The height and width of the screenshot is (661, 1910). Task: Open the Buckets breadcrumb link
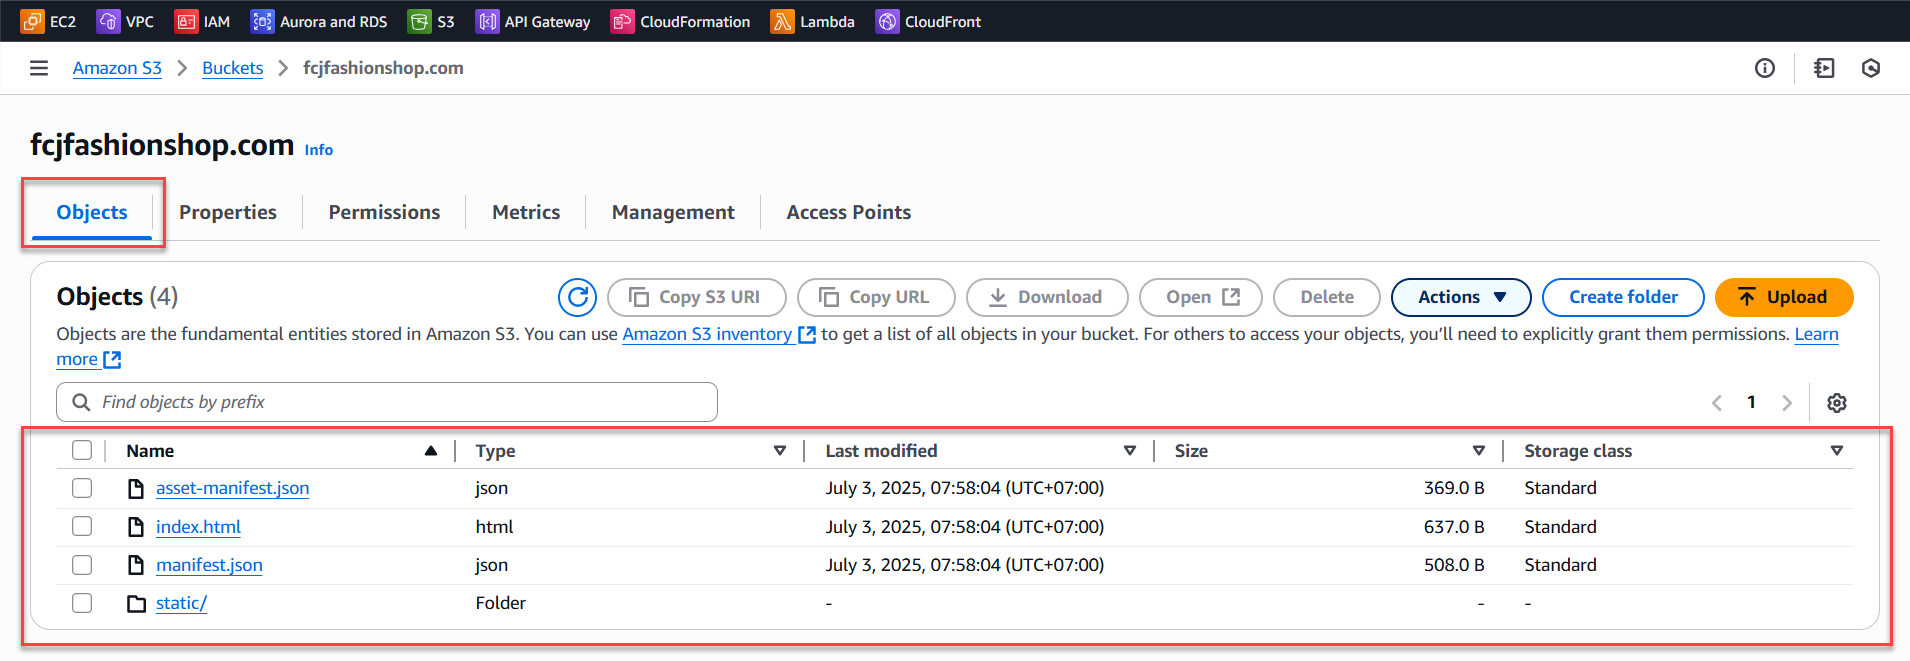point(232,68)
